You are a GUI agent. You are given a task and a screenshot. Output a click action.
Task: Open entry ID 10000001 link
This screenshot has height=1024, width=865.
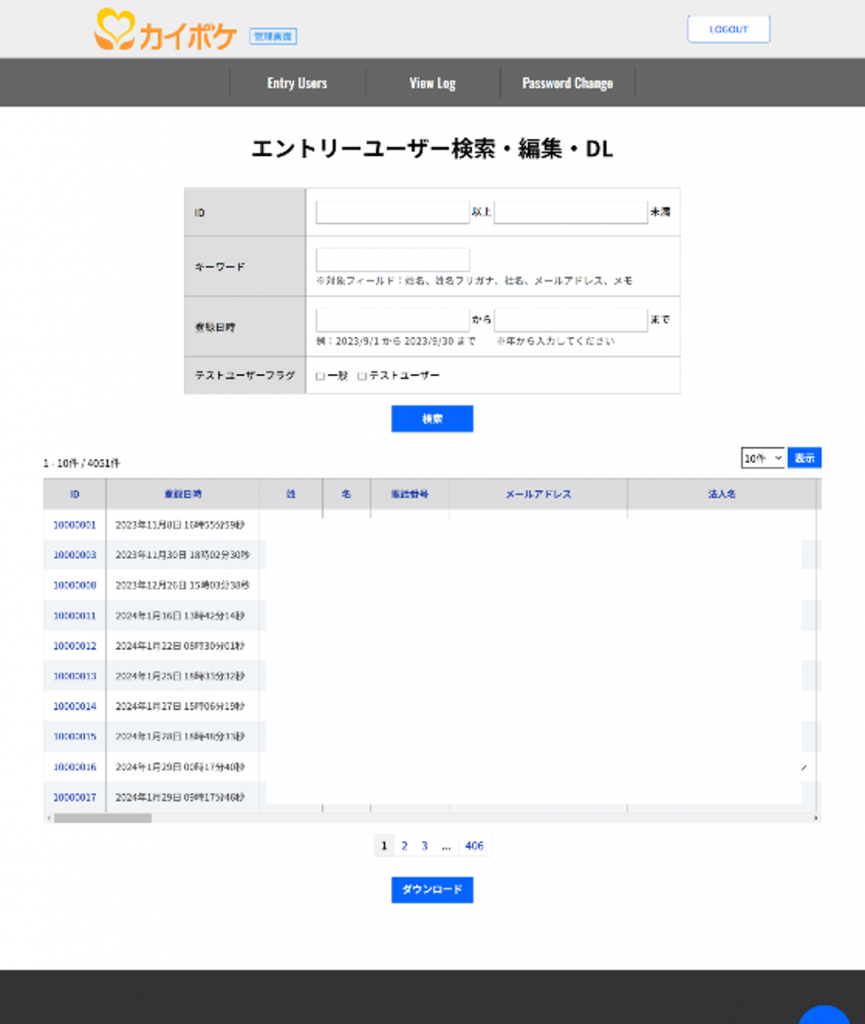click(x=74, y=525)
